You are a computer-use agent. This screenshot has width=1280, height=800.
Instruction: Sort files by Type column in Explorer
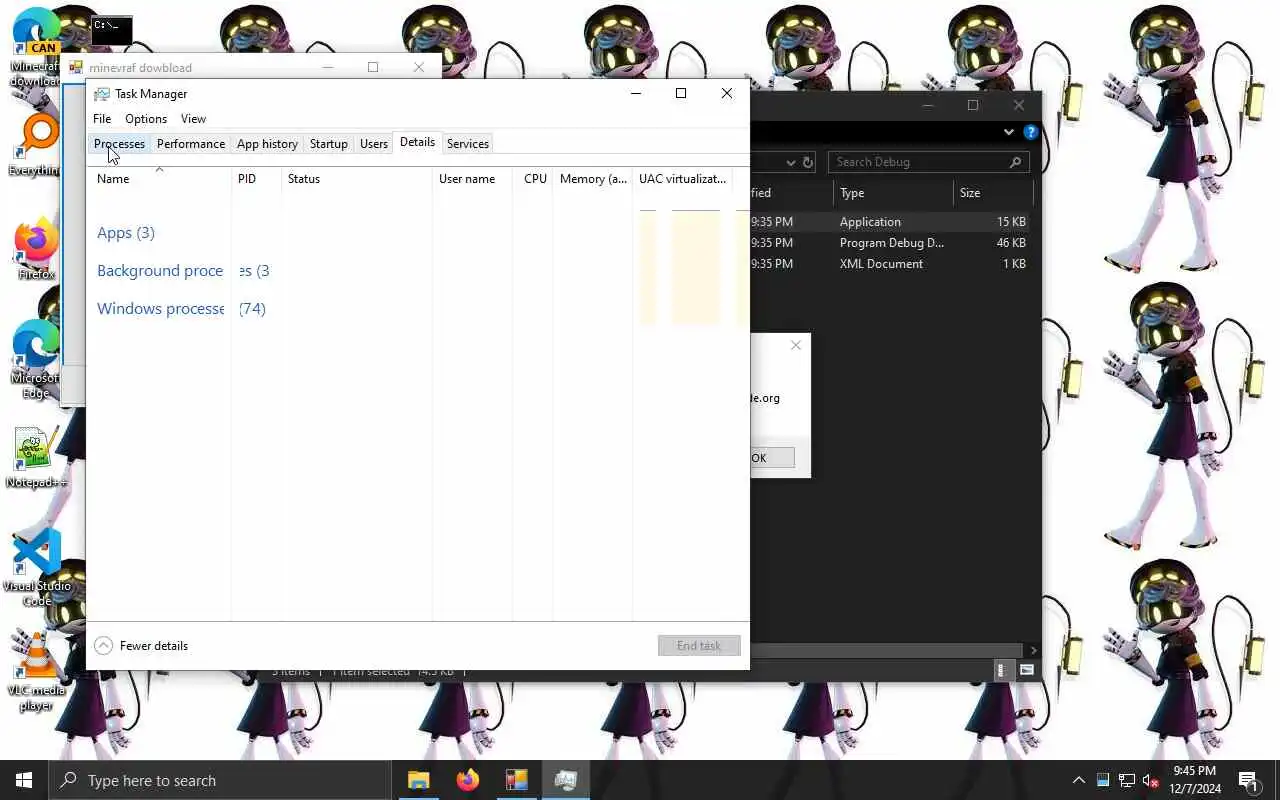coord(893,193)
